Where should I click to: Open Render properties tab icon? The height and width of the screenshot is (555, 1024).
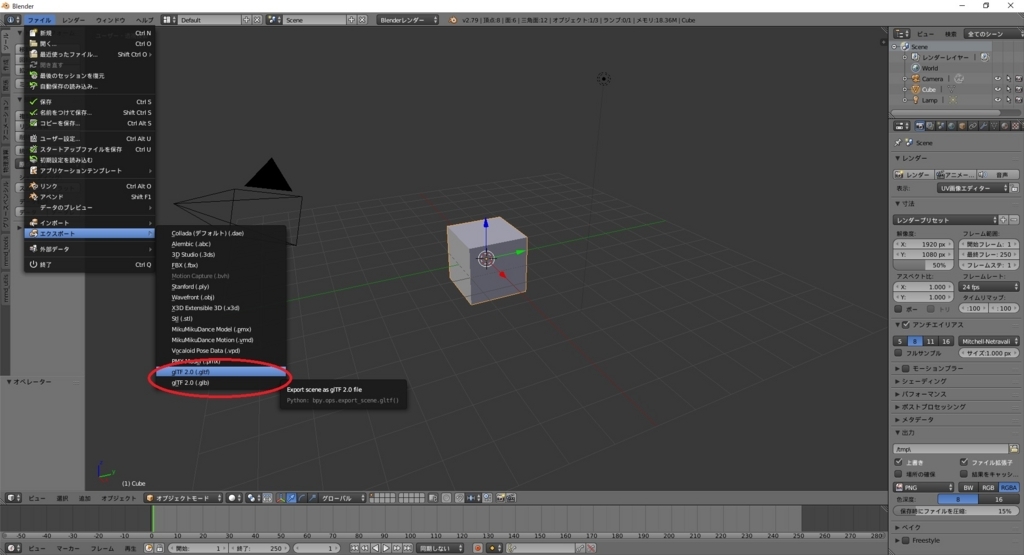pyautogui.click(x=920, y=126)
